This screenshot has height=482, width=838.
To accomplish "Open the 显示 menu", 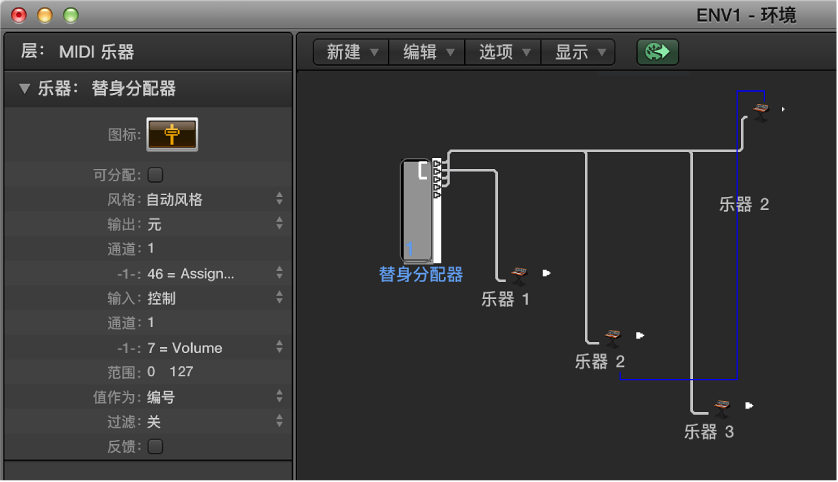I will click(x=578, y=52).
